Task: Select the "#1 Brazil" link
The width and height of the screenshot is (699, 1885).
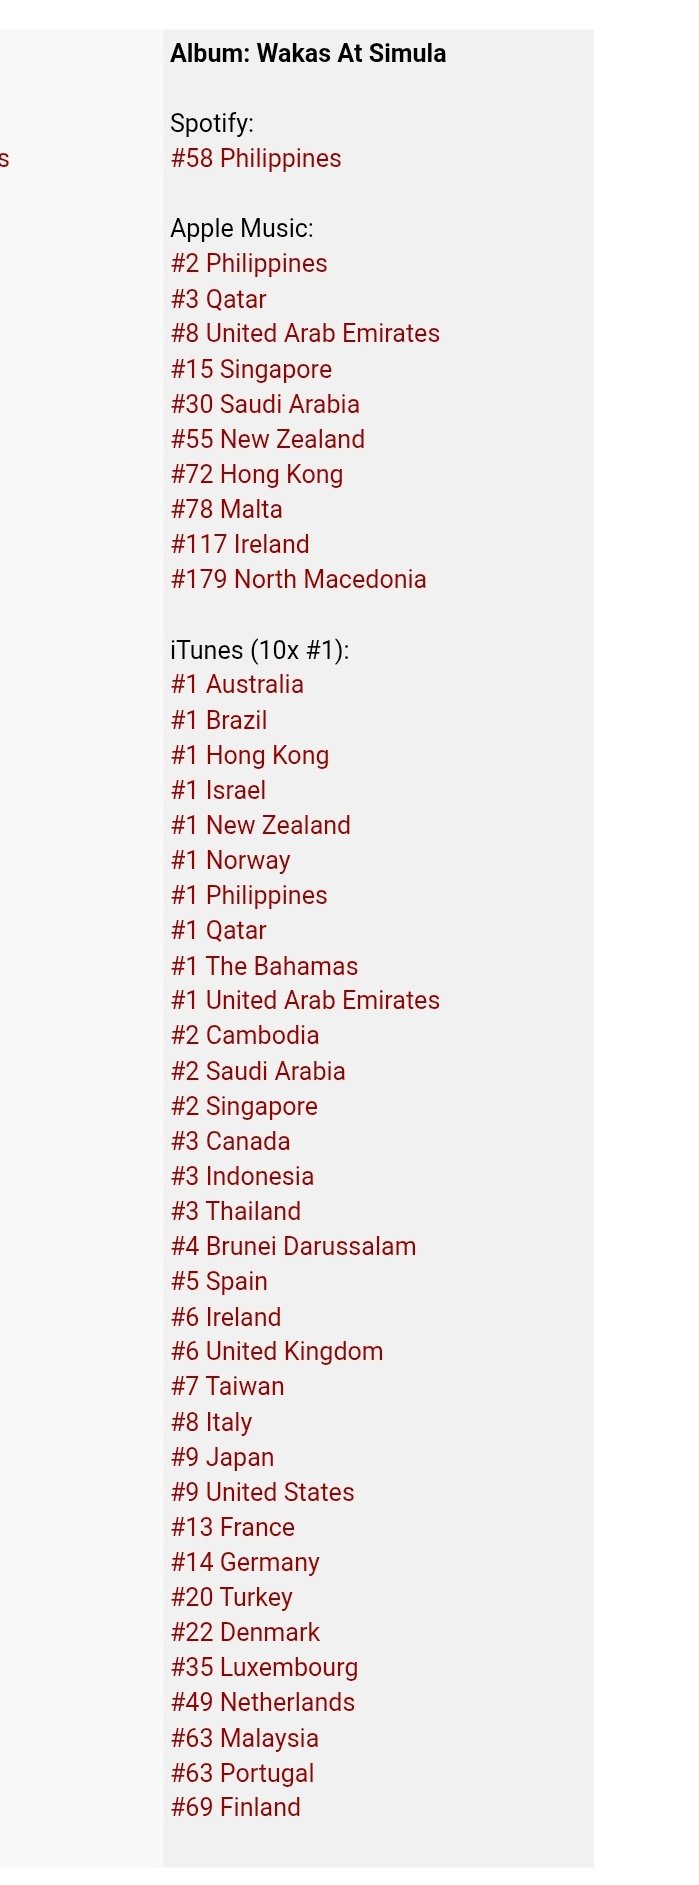Action: (x=218, y=720)
